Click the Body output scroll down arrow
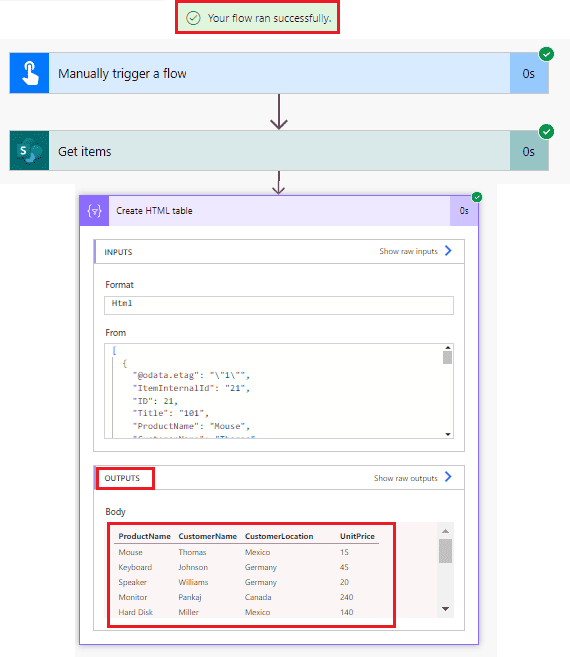The width and height of the screenshot is (570, 657). click(446, 609)
